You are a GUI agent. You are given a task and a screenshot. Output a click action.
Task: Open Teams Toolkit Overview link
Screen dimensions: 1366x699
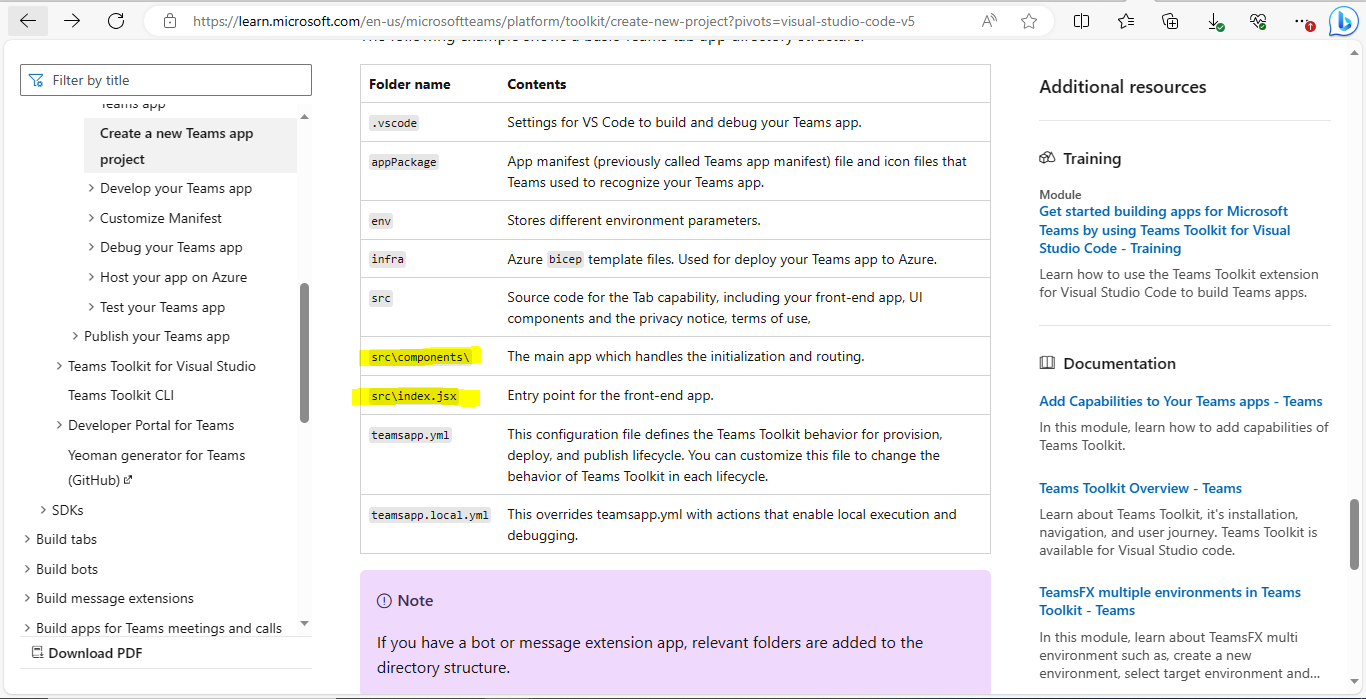[1139, 488]
